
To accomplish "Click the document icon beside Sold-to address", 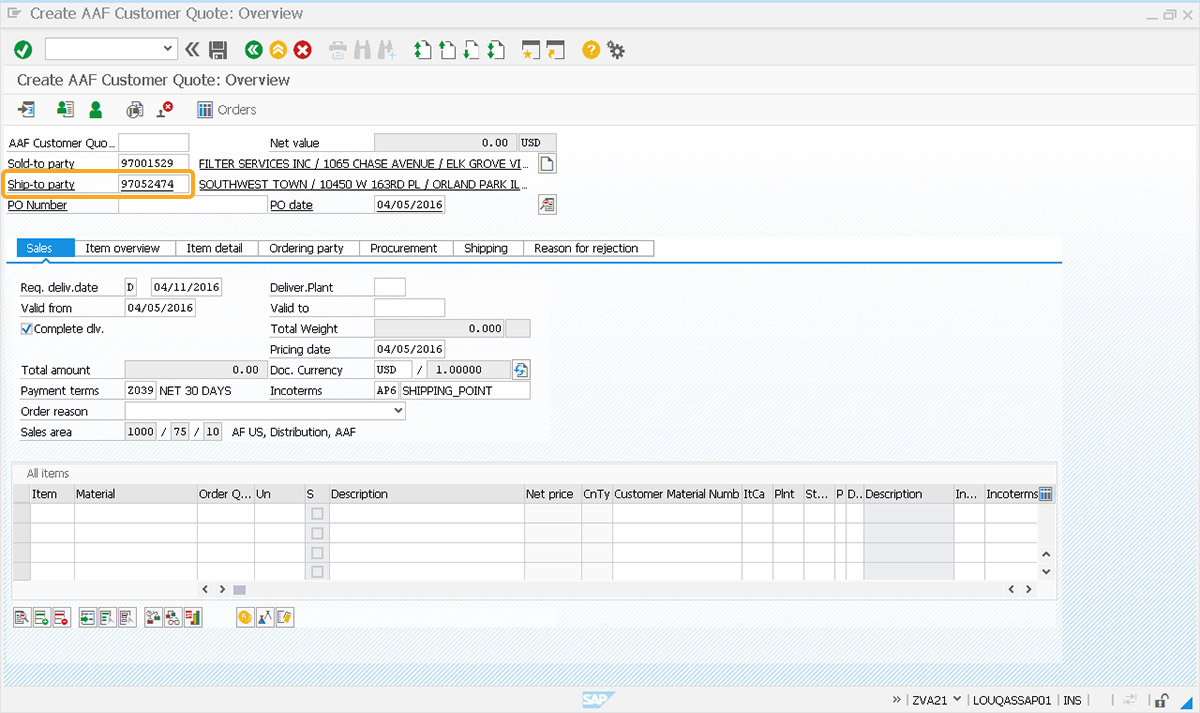I will pos(547,163).
